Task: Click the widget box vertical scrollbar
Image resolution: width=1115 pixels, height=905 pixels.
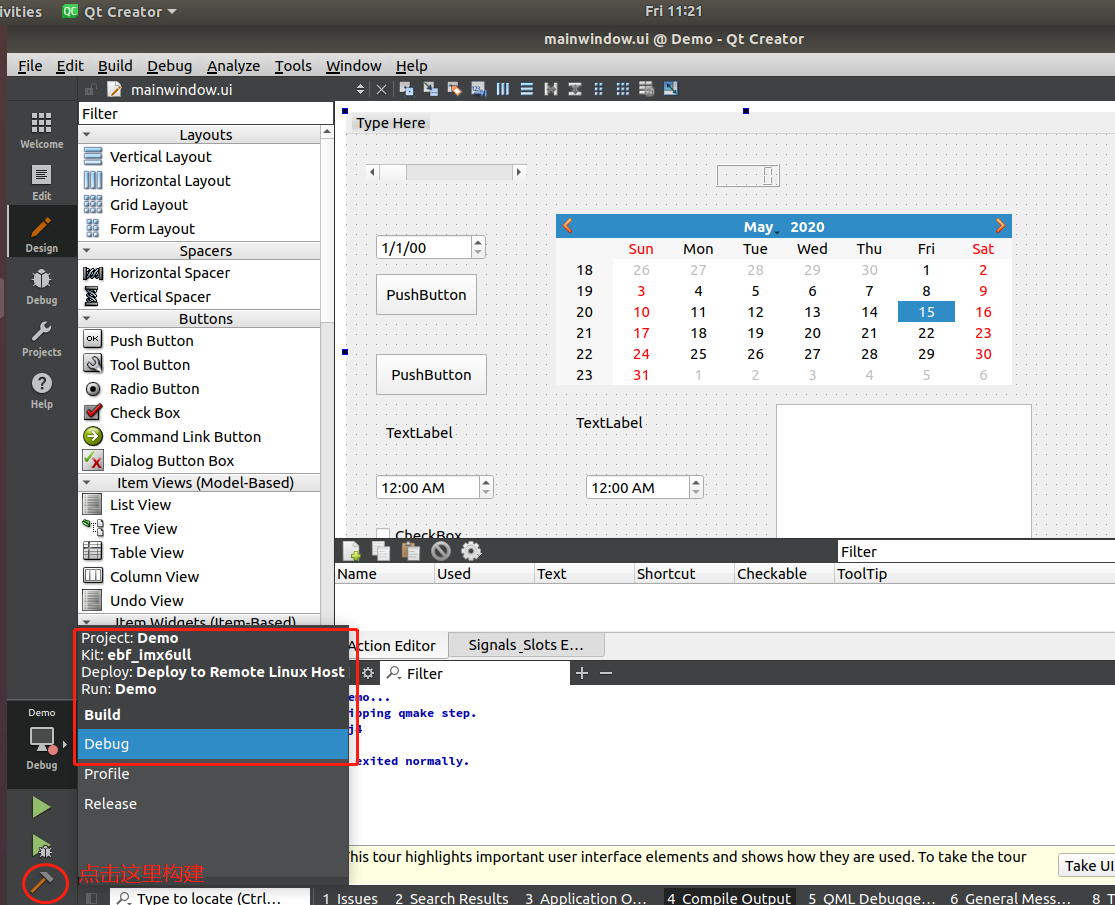Action: [x=327, y=373]
